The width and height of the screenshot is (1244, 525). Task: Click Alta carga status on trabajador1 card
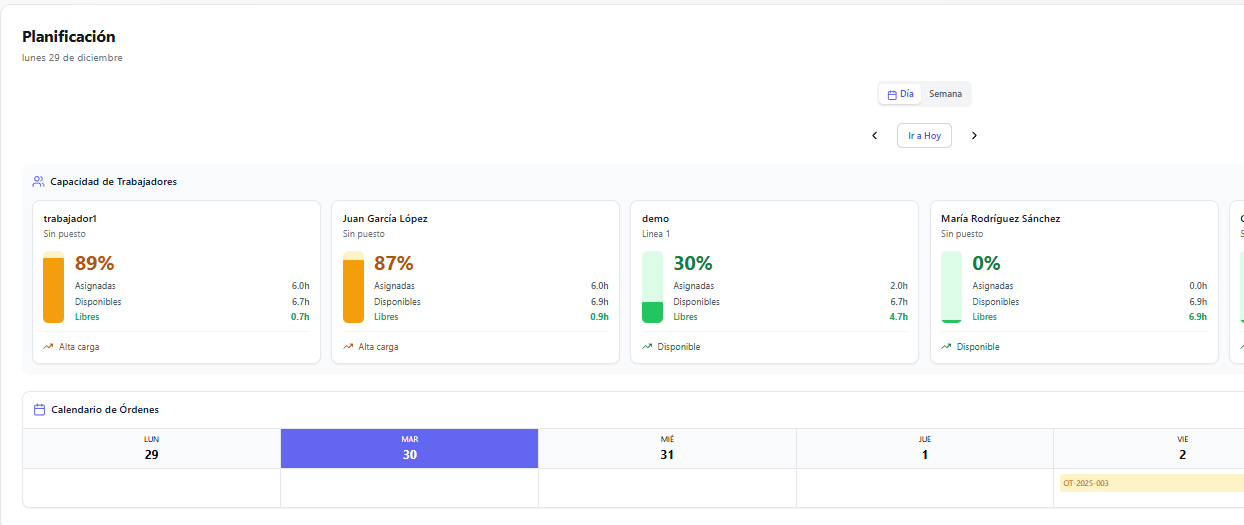(79, 347)
